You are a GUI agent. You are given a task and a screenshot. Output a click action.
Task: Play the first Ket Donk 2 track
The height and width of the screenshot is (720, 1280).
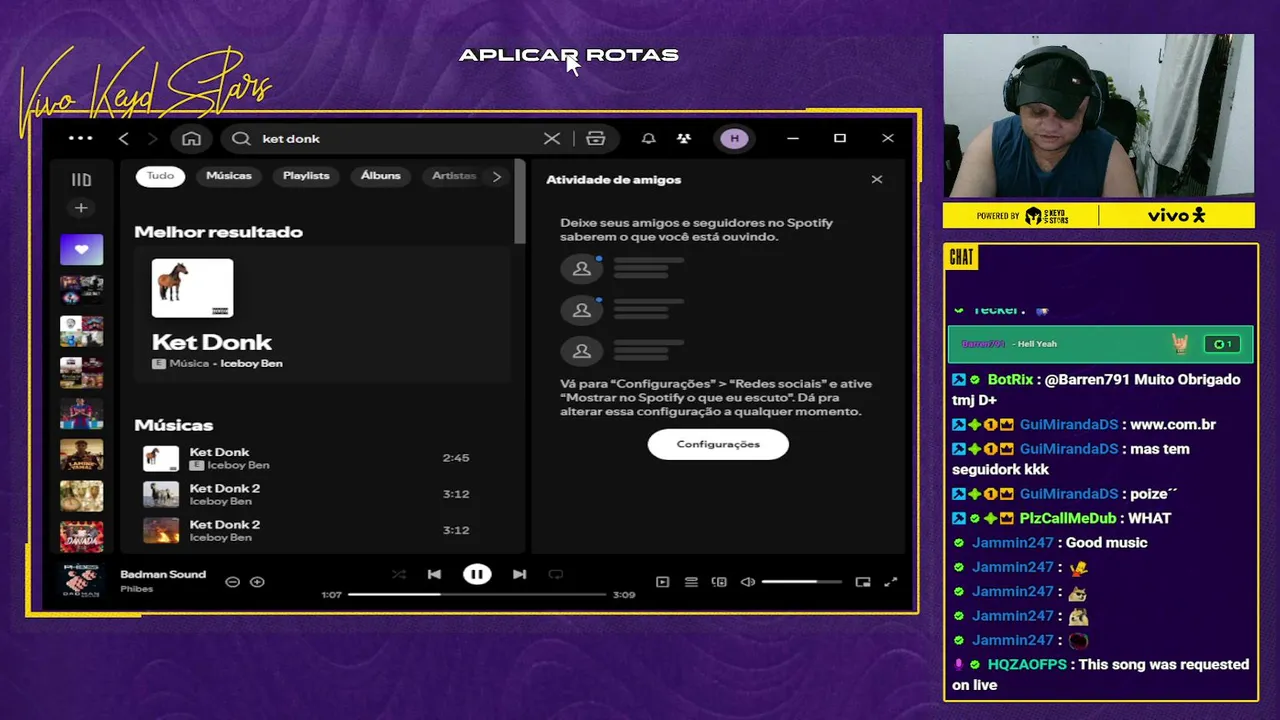coord(320,494)
